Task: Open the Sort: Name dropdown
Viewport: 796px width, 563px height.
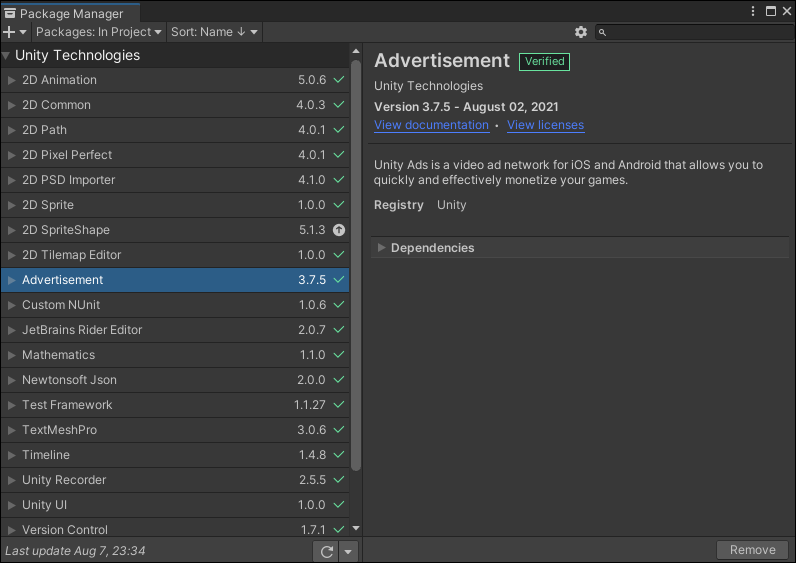Action: [214, 32]
